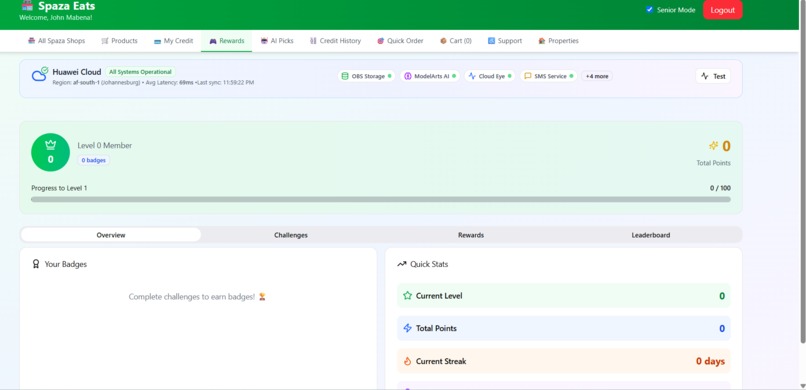The image size is (806, 390).
Task: Click the Progress to Level 1 bar
Action: (381, 199)
